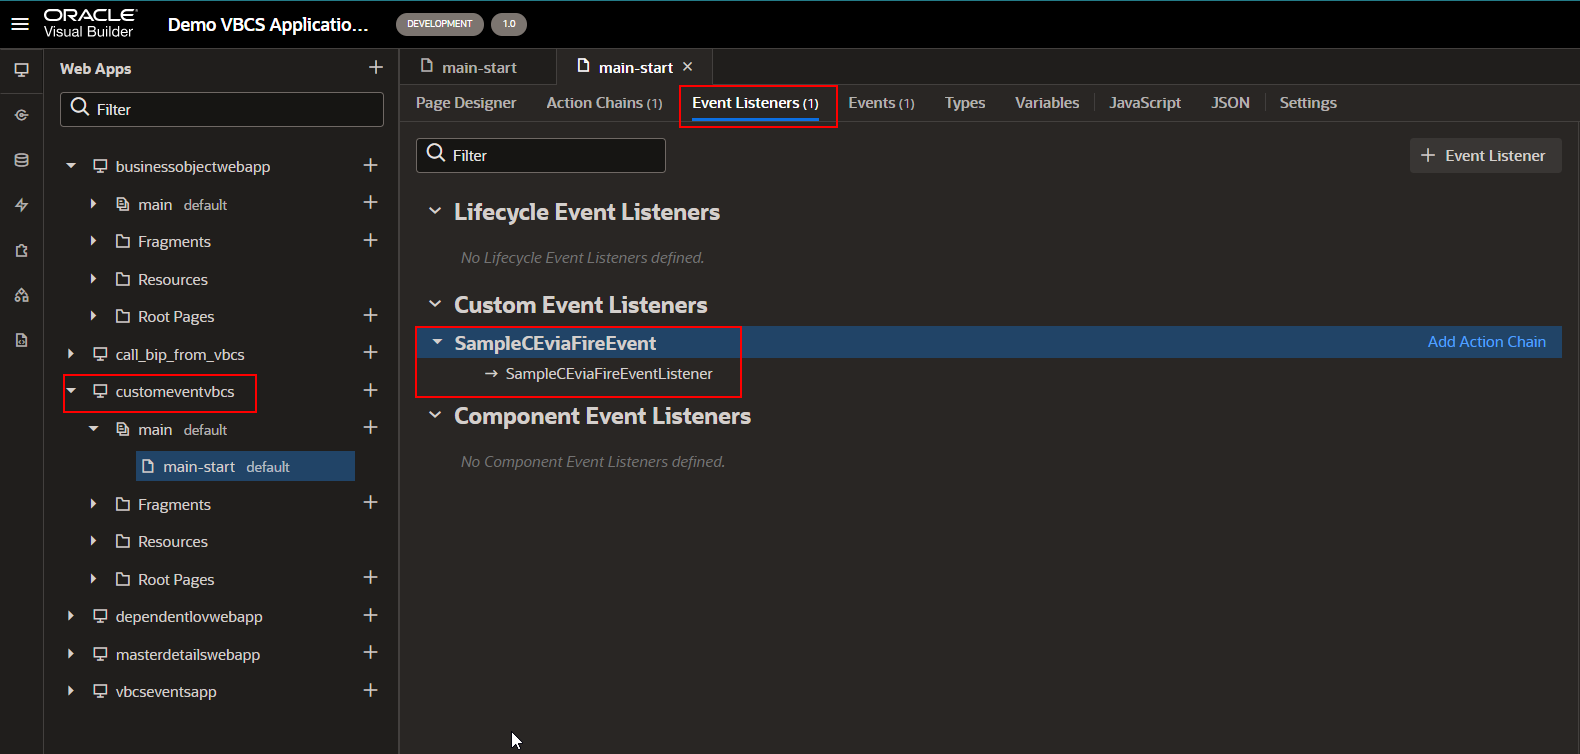Select main-start page in customeventvbcs tree

click(245, 466)
